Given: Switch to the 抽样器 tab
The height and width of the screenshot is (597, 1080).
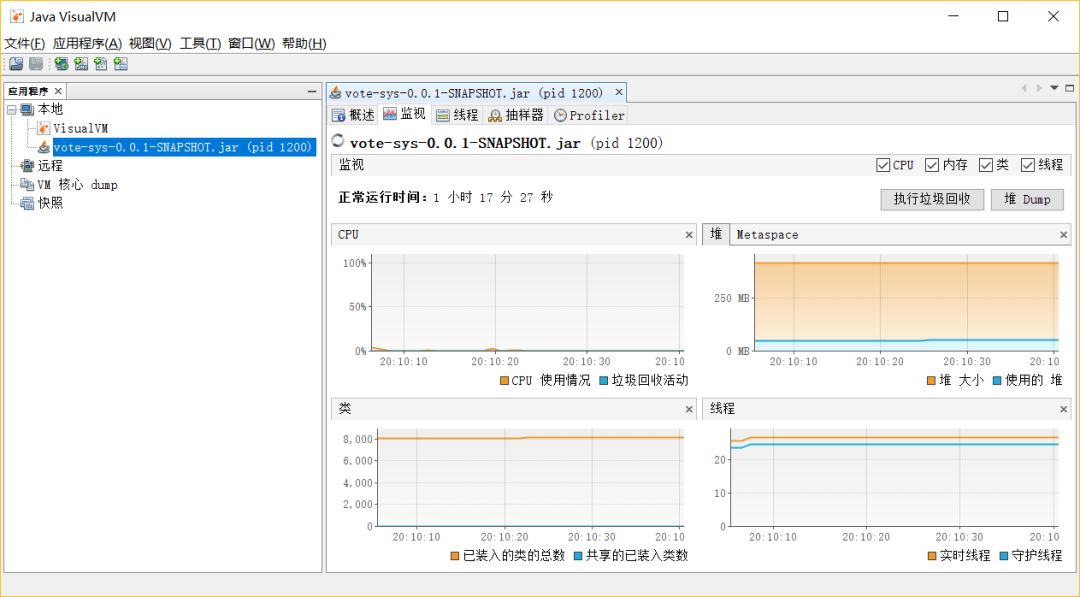Looking at the screenshot, I should (x=516, y=115).
